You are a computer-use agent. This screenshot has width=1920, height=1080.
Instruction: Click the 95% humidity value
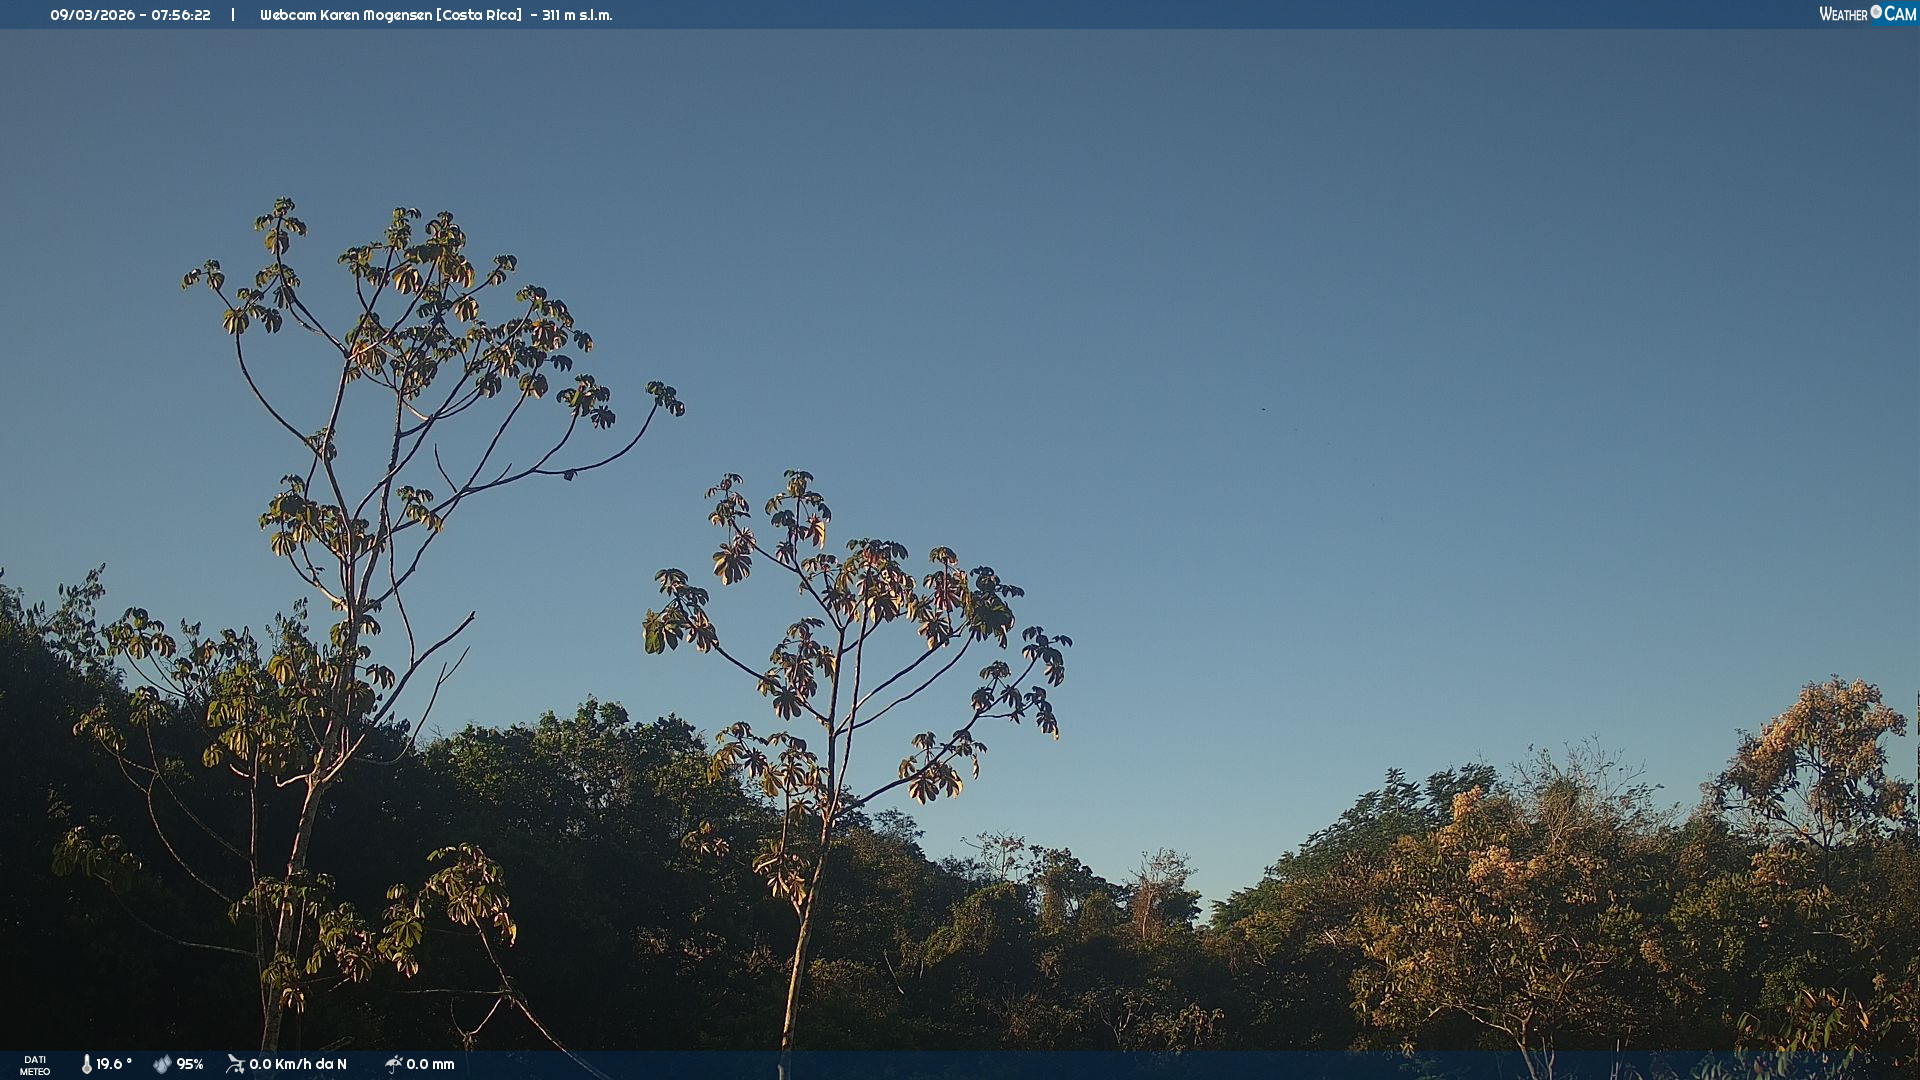pos(190,1064)
